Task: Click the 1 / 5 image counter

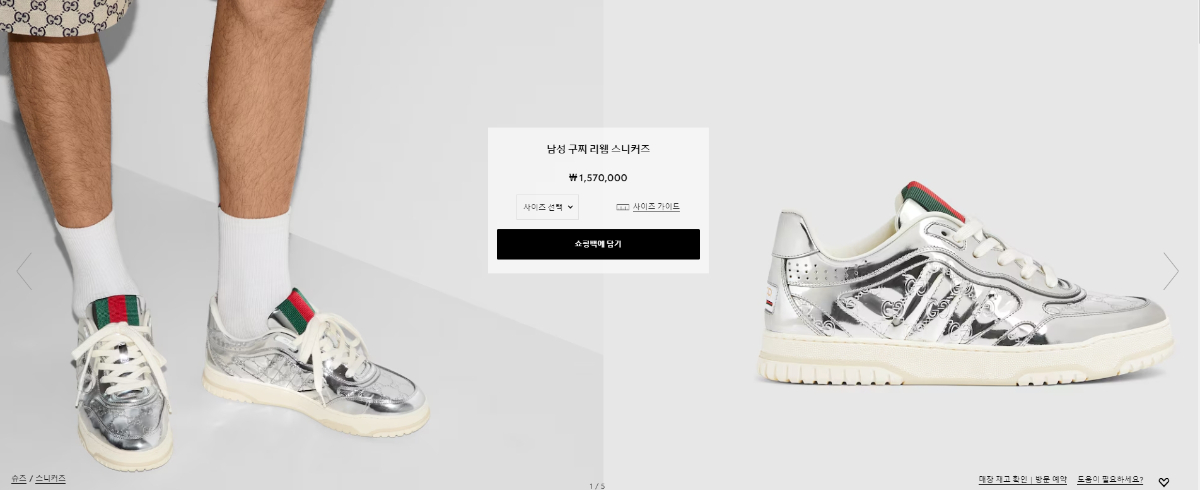Action: click(597, 486)
